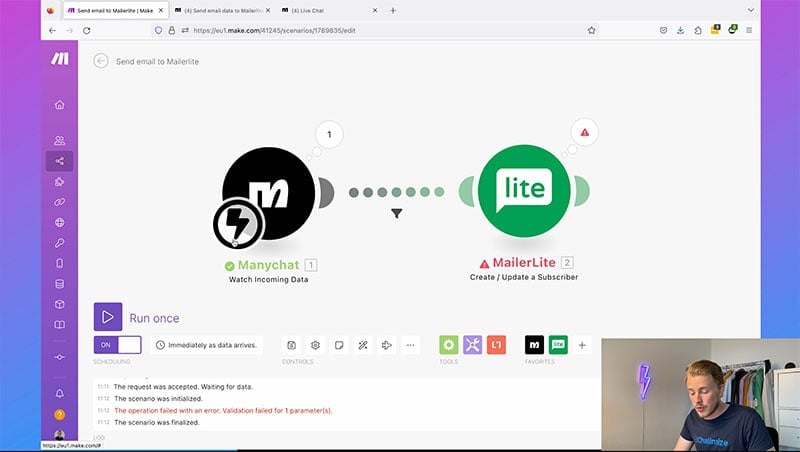This screenshot has height=452, width=800.
Task: Click the Run once play button
Action: [x=108, y=317]
